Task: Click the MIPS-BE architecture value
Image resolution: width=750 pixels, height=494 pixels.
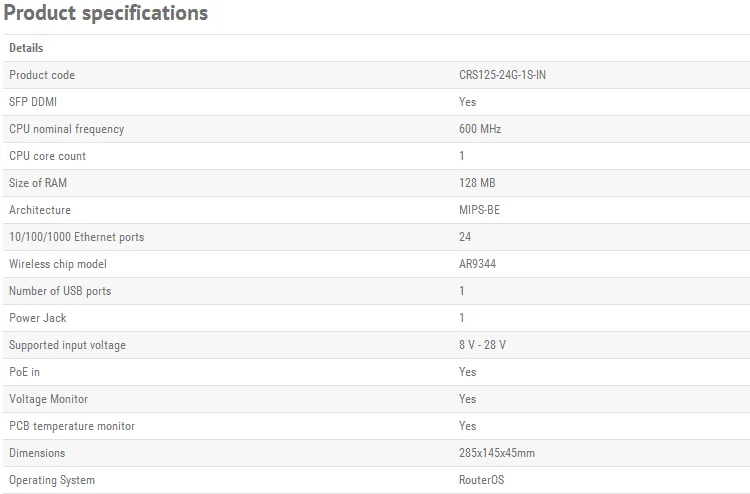Action: point(480,210)
